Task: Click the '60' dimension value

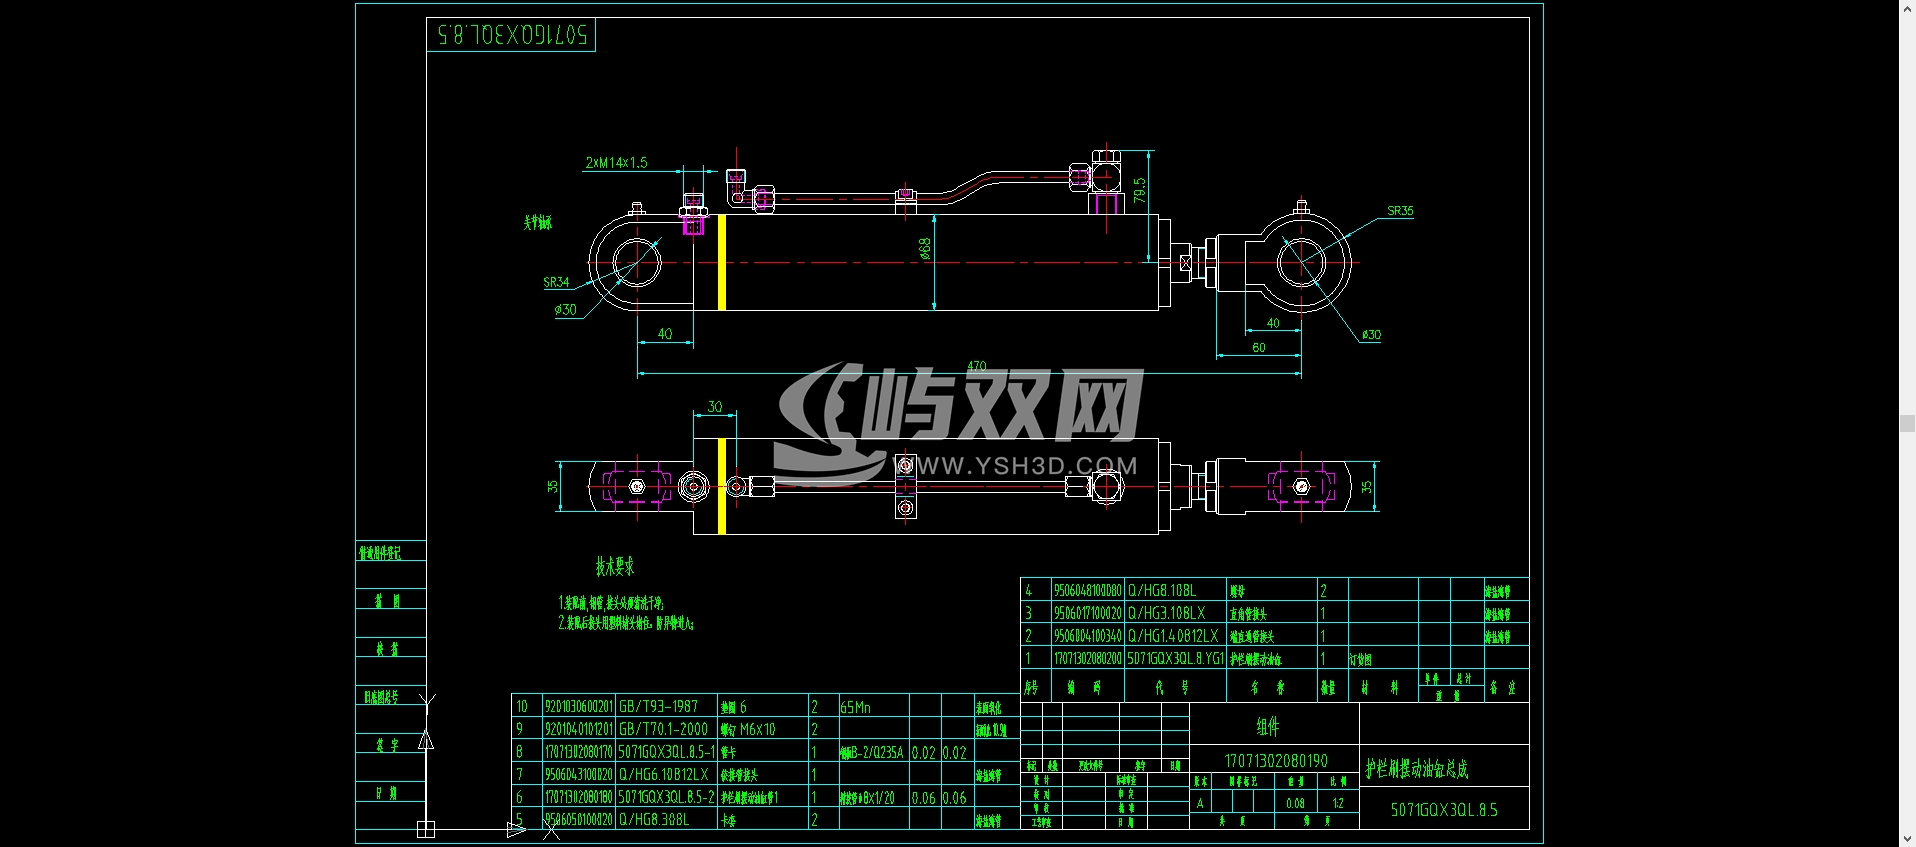Action: (1259, 348)
